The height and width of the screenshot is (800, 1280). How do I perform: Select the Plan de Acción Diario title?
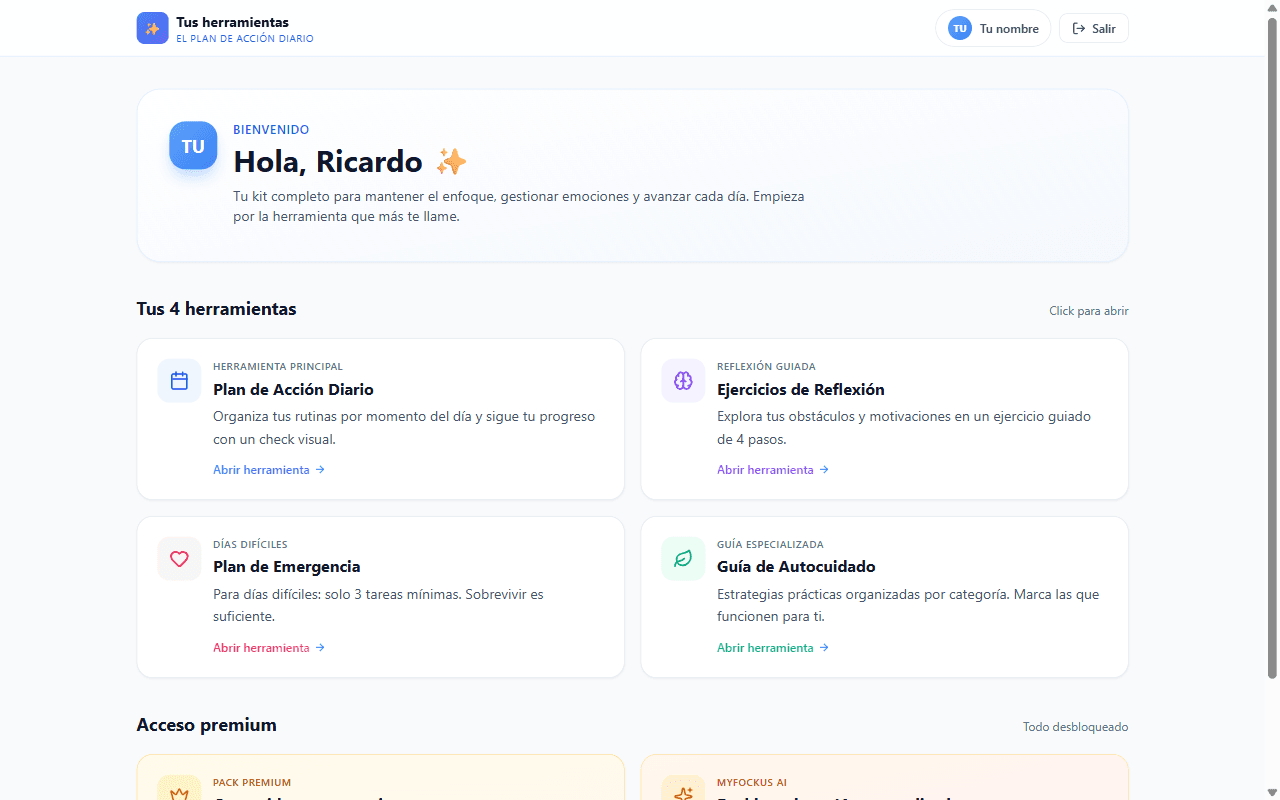(293, 390)
